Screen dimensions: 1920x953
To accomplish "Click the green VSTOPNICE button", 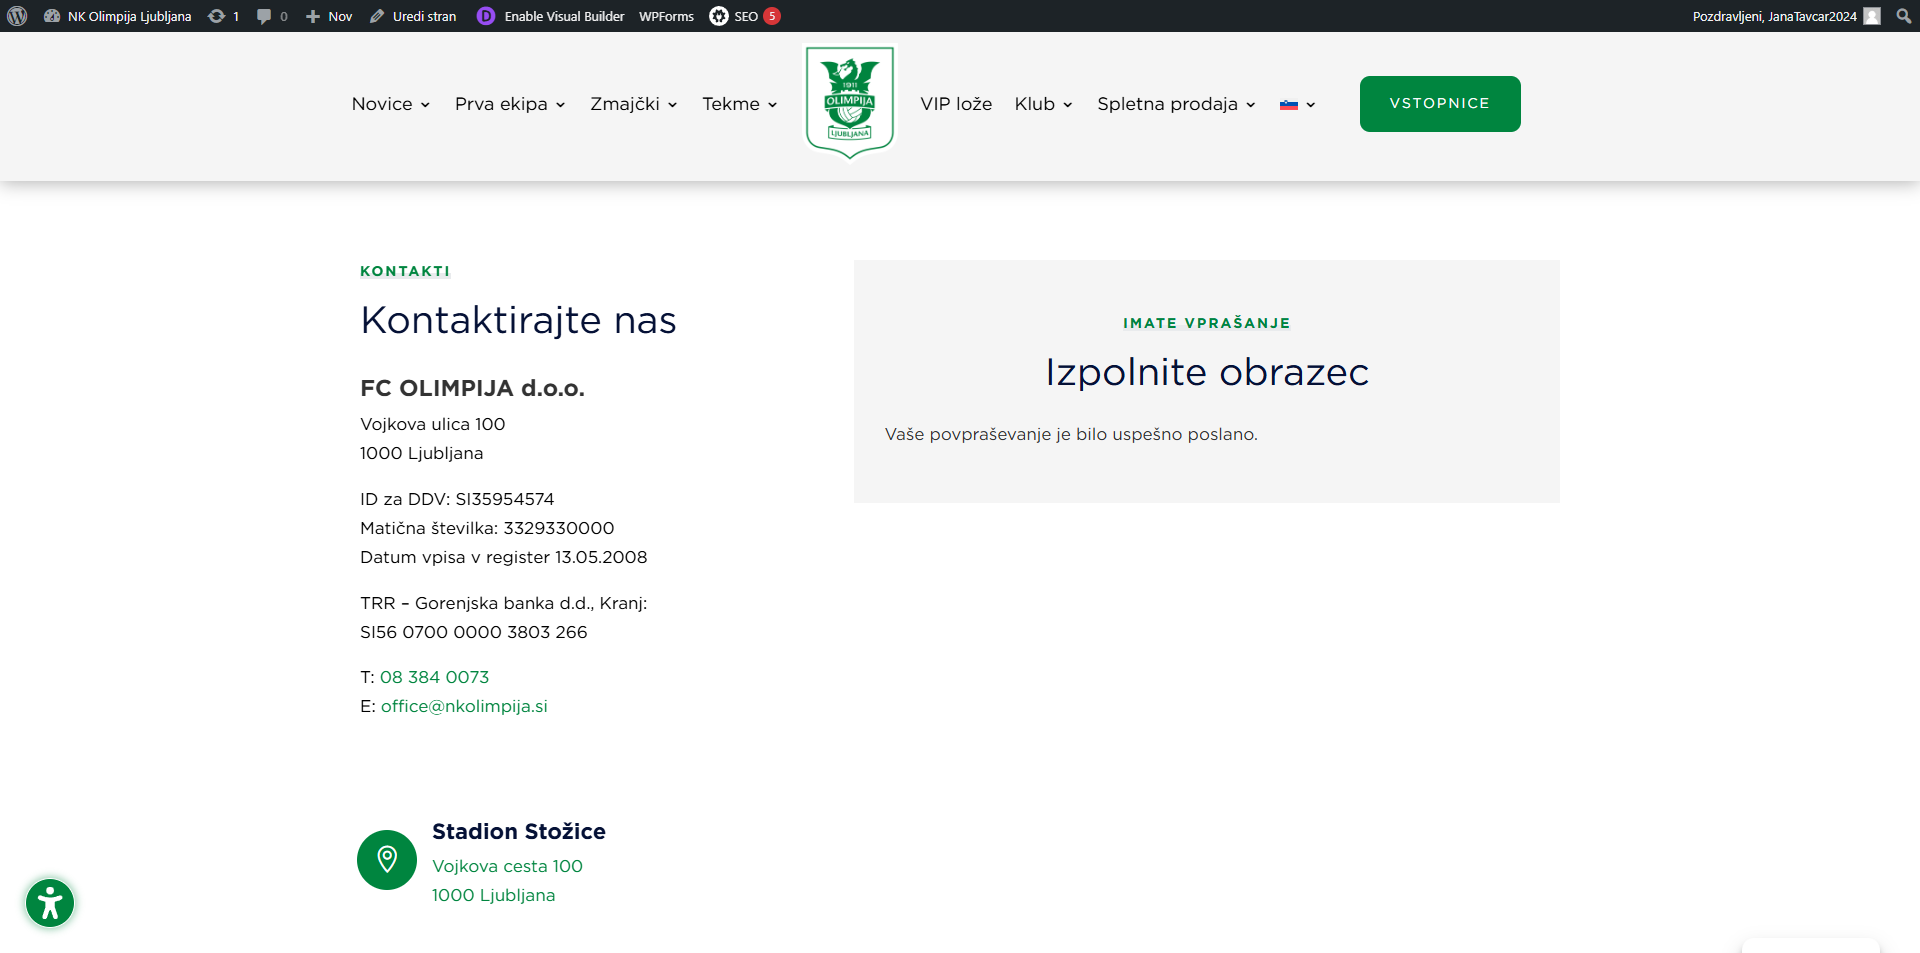I will [1440, 104].
